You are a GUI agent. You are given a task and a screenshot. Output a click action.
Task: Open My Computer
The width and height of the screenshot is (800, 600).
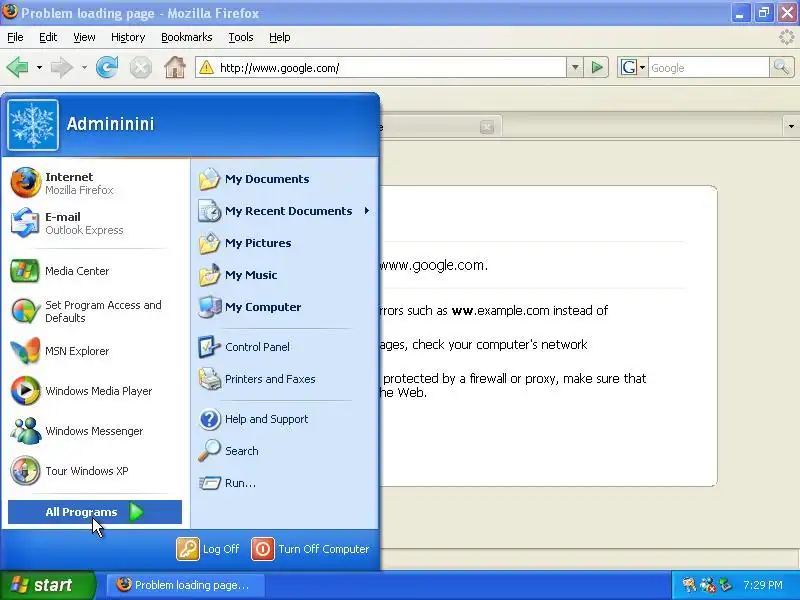click(x=284, y=307)
